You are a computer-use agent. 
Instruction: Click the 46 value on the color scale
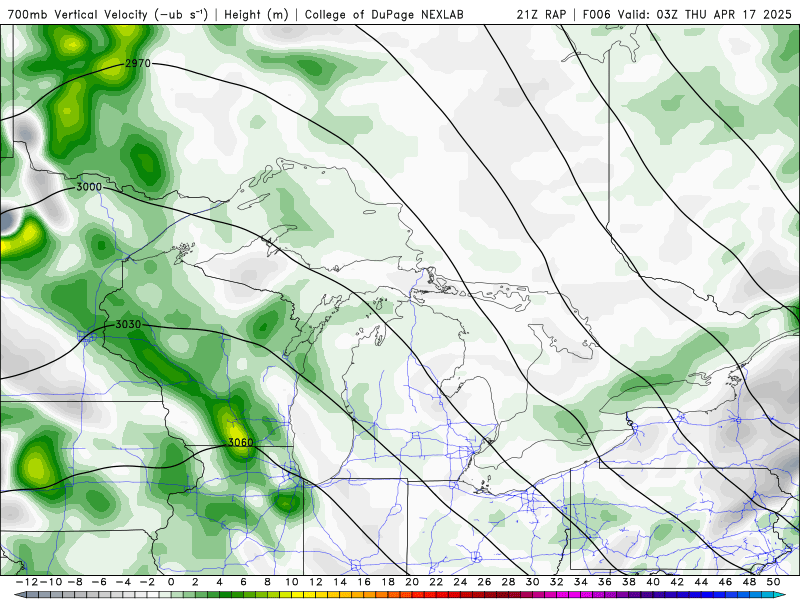pos(726,582)
